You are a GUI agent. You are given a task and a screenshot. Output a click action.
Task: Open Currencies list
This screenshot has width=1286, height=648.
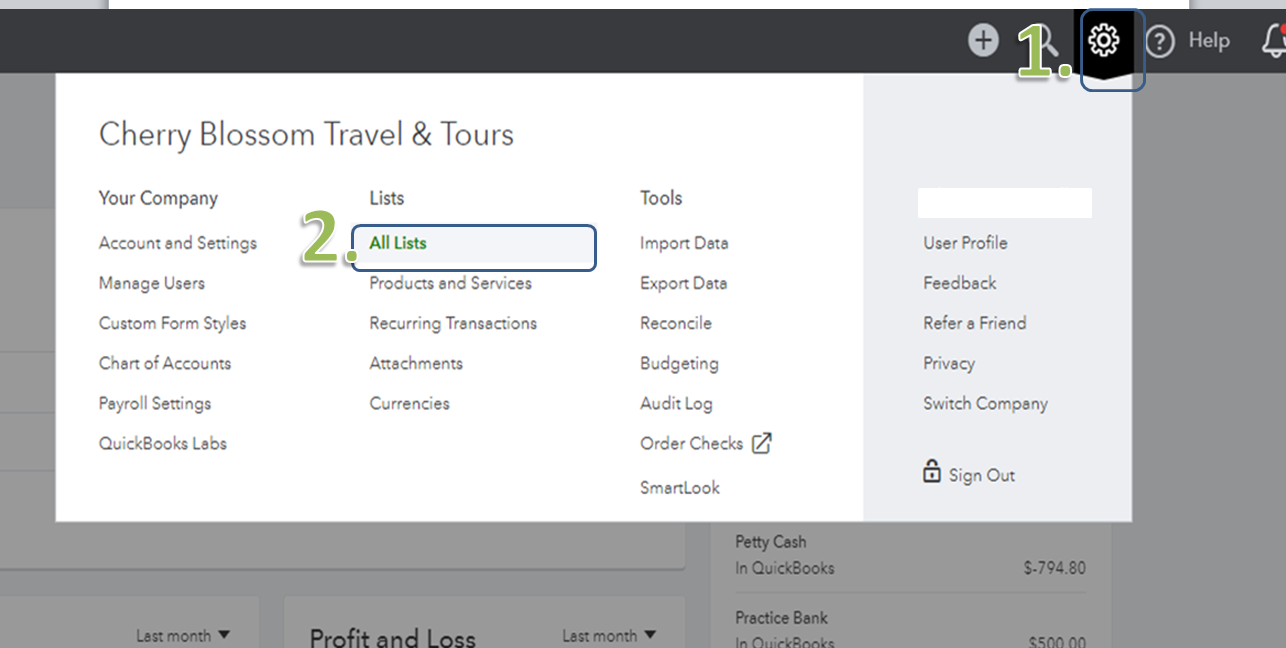(410, 403)
